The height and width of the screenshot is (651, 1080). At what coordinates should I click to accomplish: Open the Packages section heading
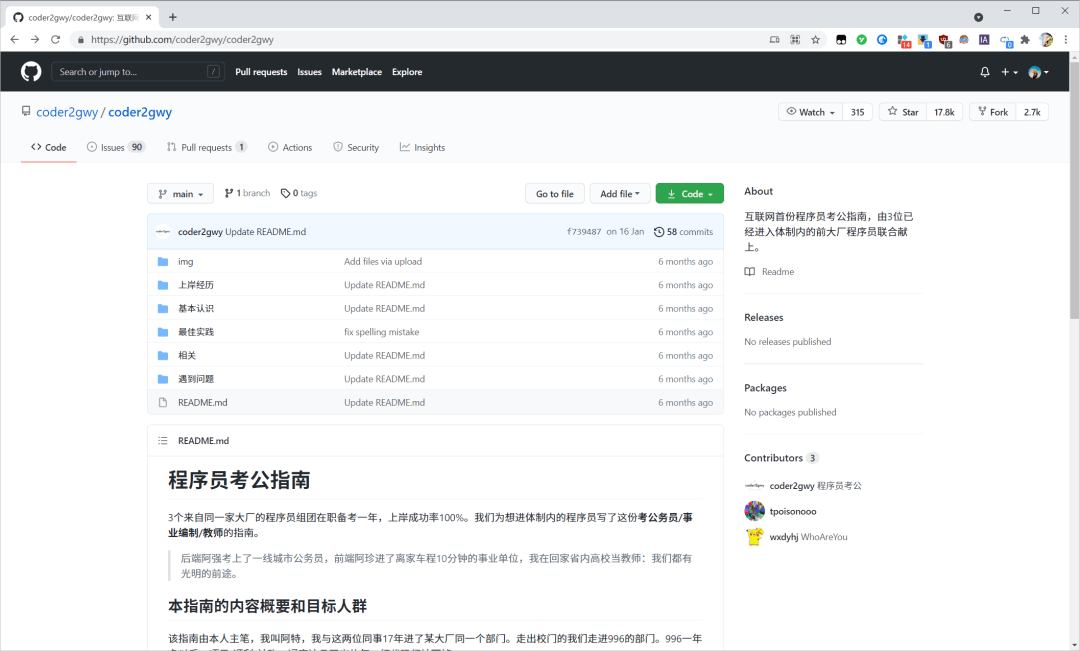pyautogui.click(x=765, y=388)
